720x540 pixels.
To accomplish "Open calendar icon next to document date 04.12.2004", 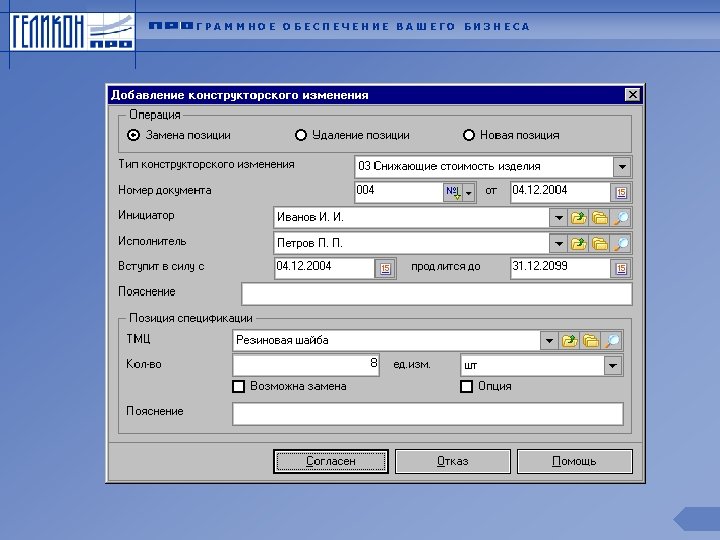I will [621, 192].
